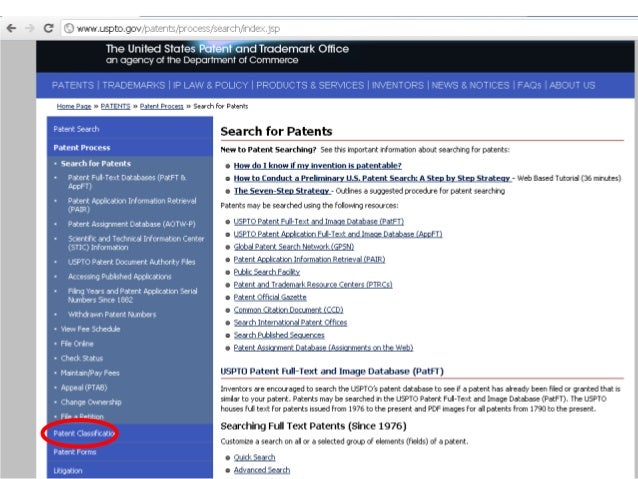Click the site info icon in address bar
Image resolution: width=638 pixels, height=479 pixels.
(x=69, y=28)
